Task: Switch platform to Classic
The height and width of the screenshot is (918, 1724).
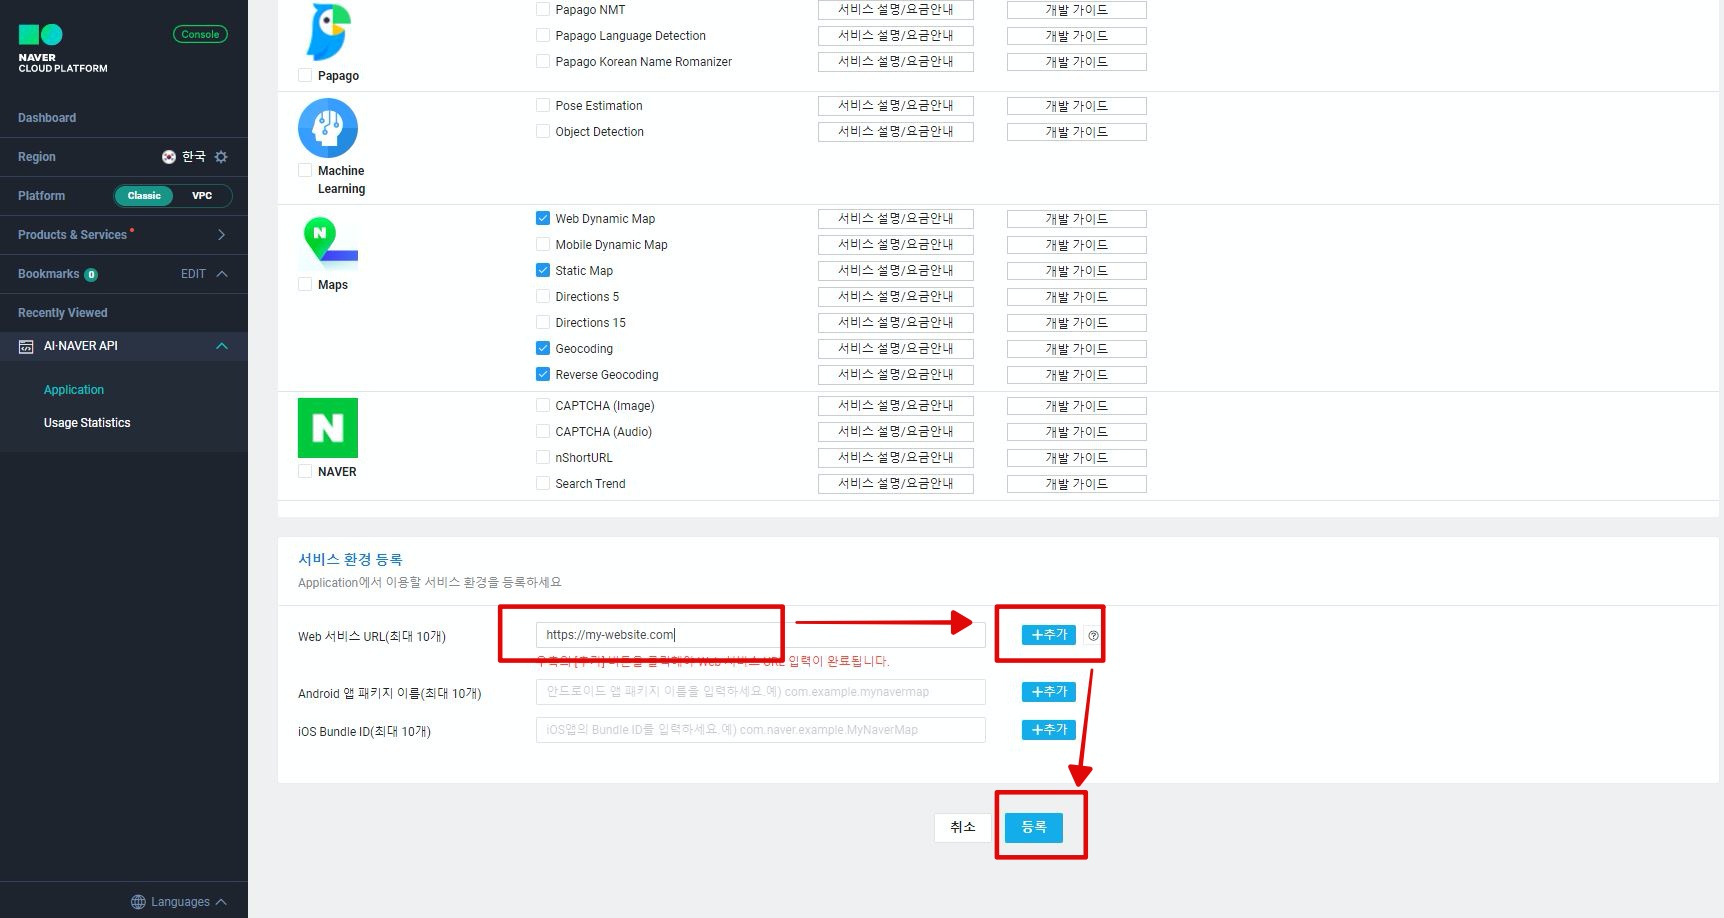Action: 144,196
